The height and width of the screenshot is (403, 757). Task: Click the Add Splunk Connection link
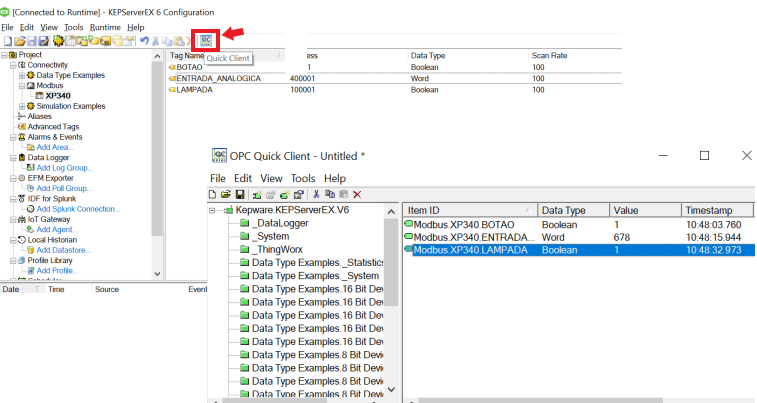(78, 208)
